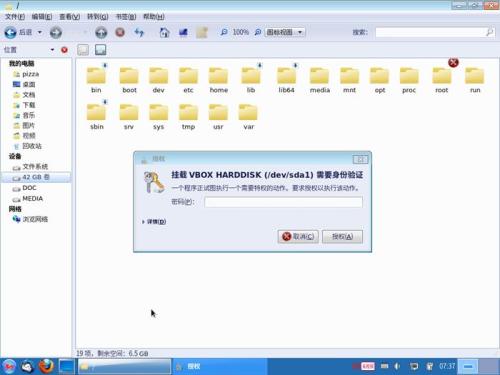Open the 文件 menu
Image resolution: width=500 pixels, height=375 pixels.
(15, 17)
